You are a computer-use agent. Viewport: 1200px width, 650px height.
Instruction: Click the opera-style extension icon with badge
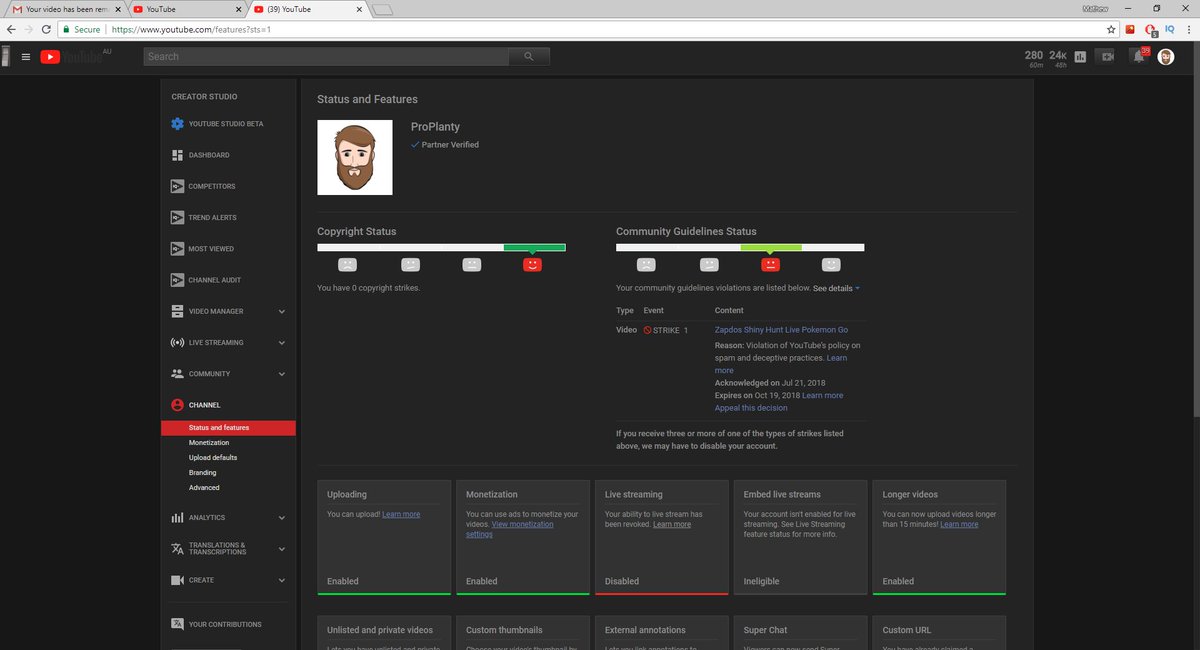click(x=1150, y=31)
